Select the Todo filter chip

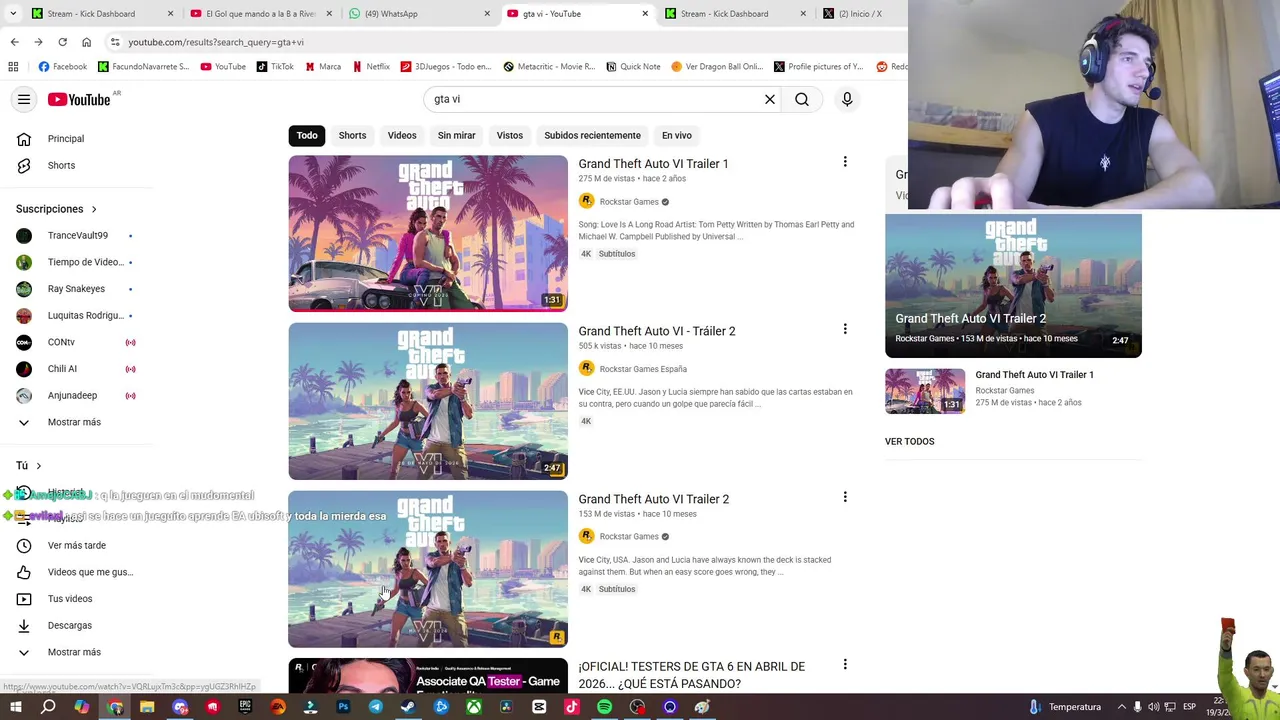pyautogui.click(x=307, y=135)
